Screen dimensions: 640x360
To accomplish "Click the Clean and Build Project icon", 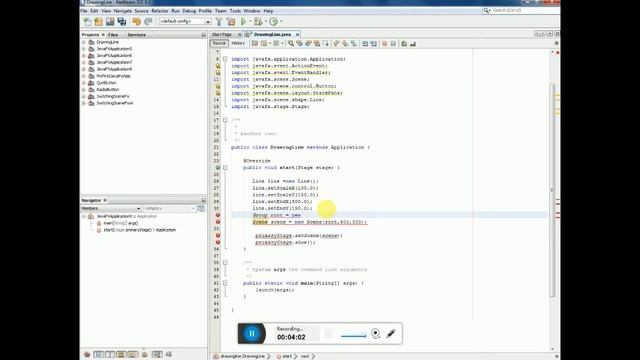I will point(231,22).
